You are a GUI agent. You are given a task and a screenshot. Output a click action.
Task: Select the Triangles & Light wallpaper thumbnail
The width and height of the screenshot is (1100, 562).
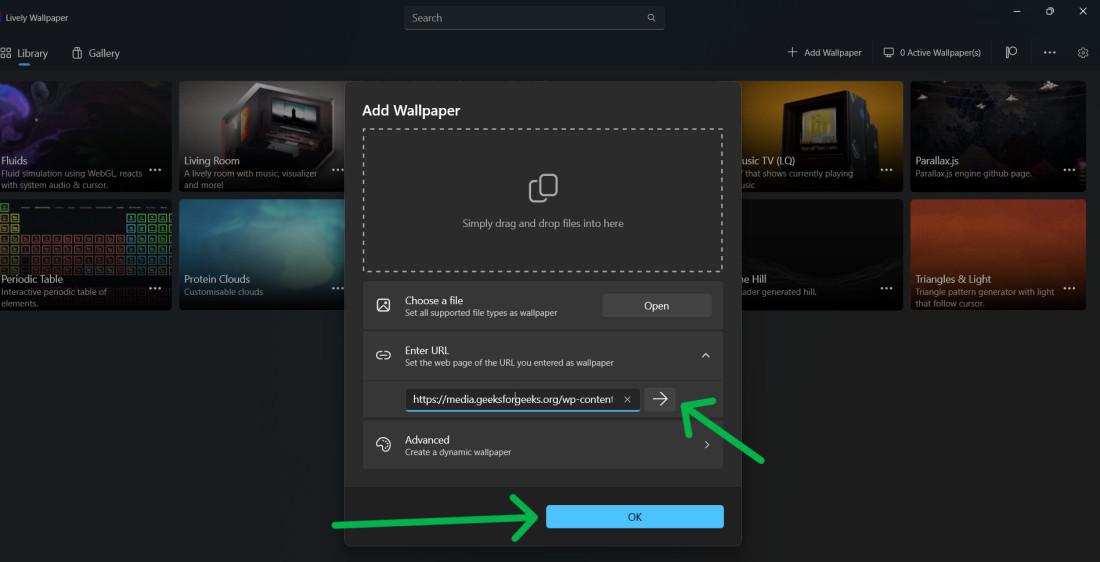(998, 255)
